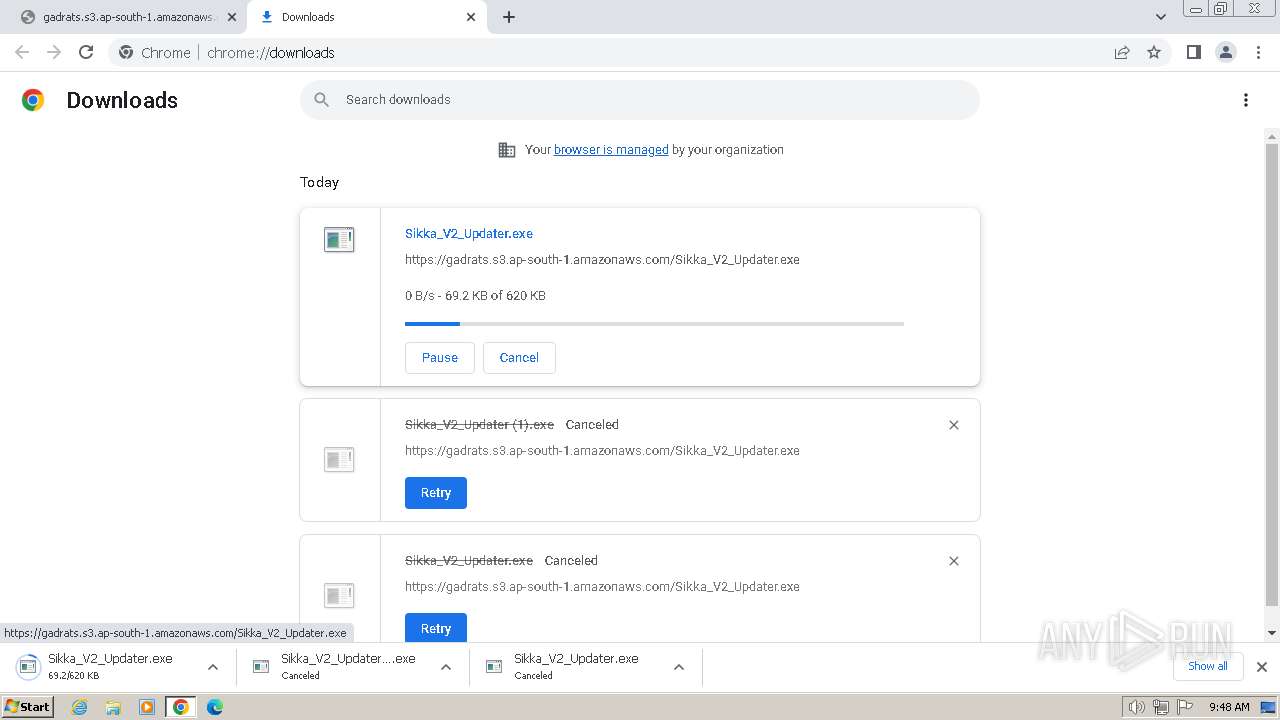1280x720 pixels.
Task: Switch to the gadrats.s3.ap-south-1 tab
Action: 128,17
